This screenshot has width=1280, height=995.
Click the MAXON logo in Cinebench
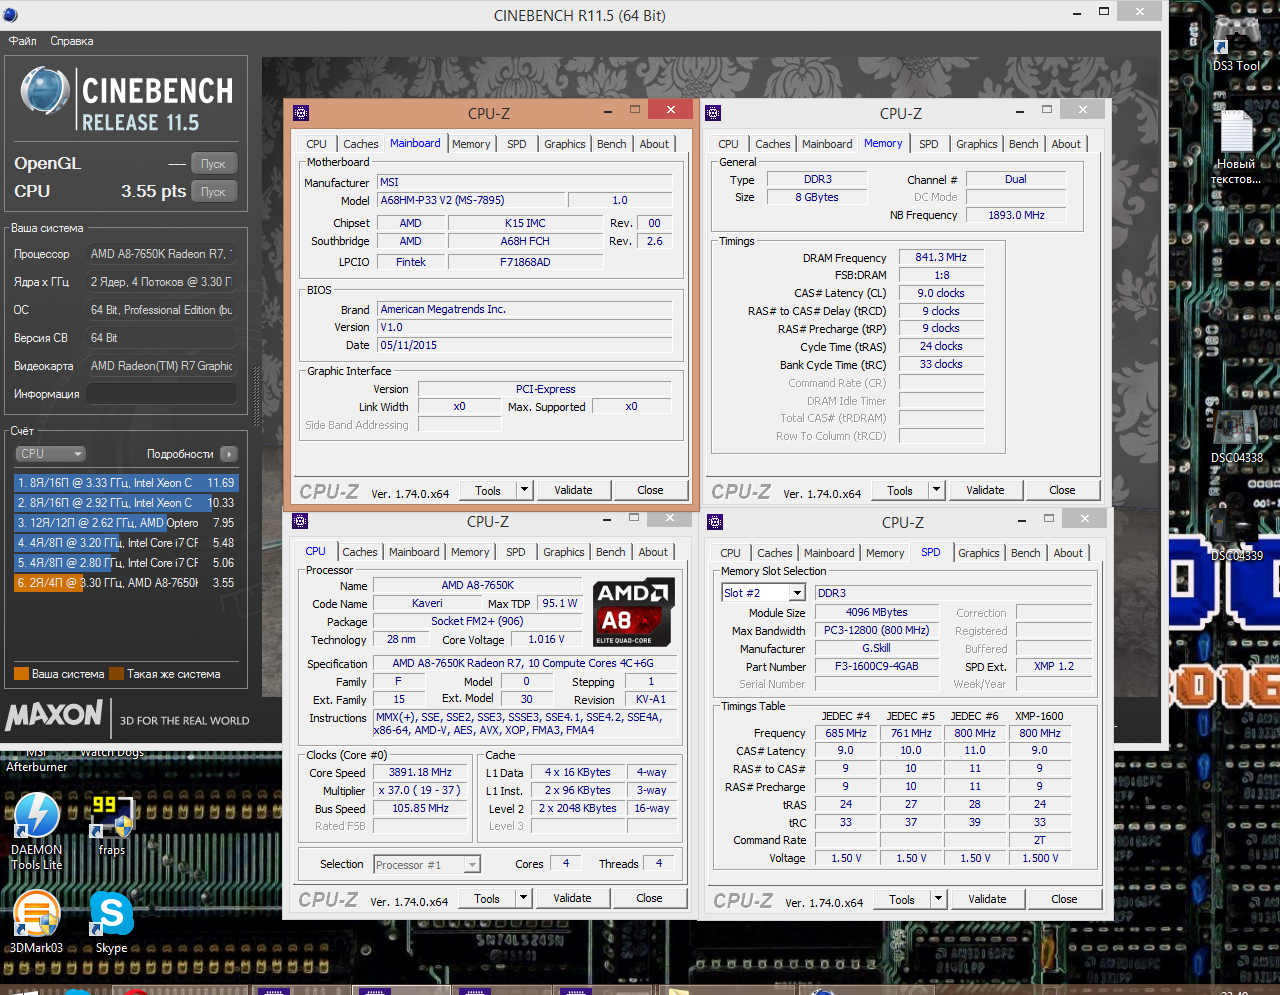(x=55, y=715)
